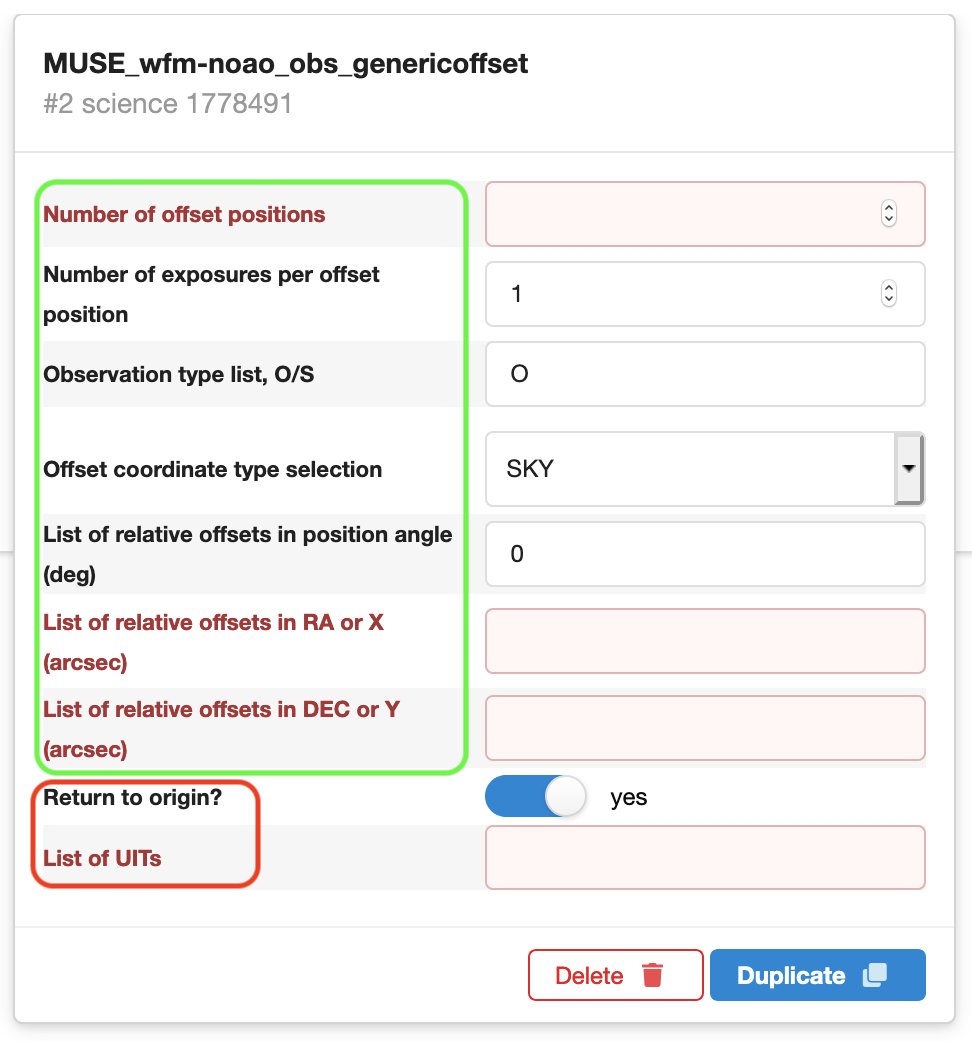Click the #2 science 1778491 subtitle
Screen dimensions: 972x1042
pos(167,104)
